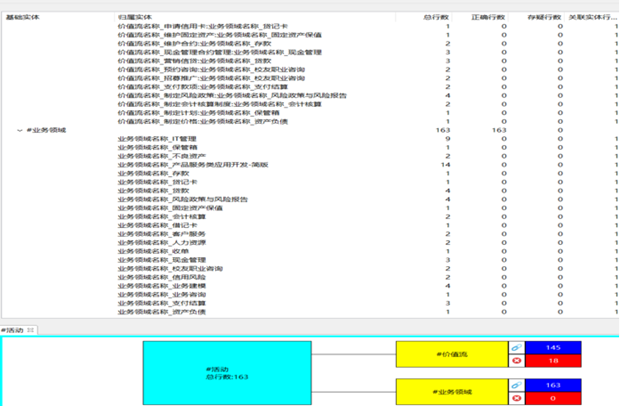Viewport: 620px width, 406px height.
Task: Click link icon beside #业务领域 node
Action: pos(518,385)
